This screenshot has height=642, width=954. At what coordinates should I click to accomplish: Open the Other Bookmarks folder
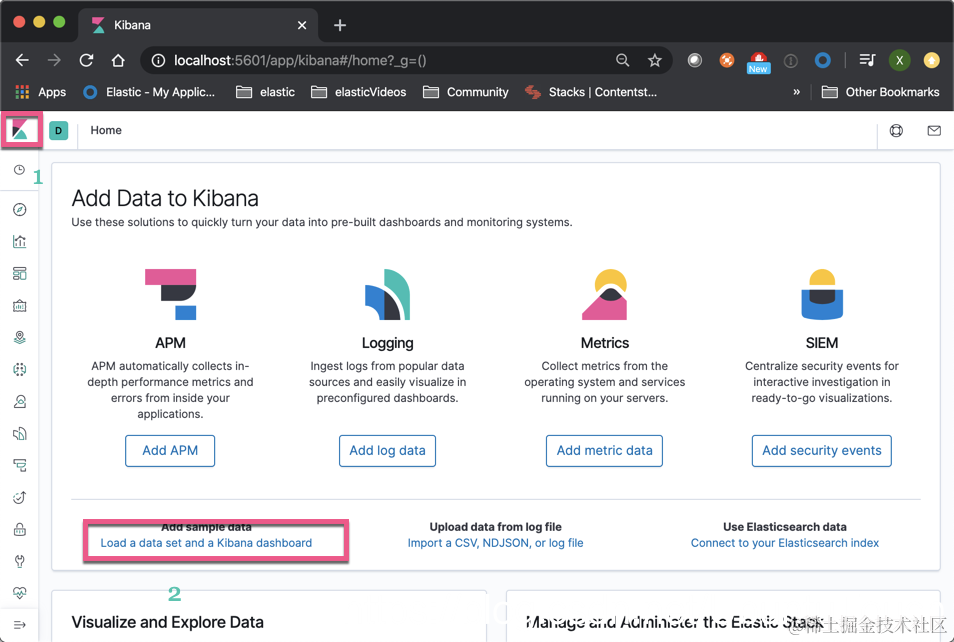[x=880, y=92]
